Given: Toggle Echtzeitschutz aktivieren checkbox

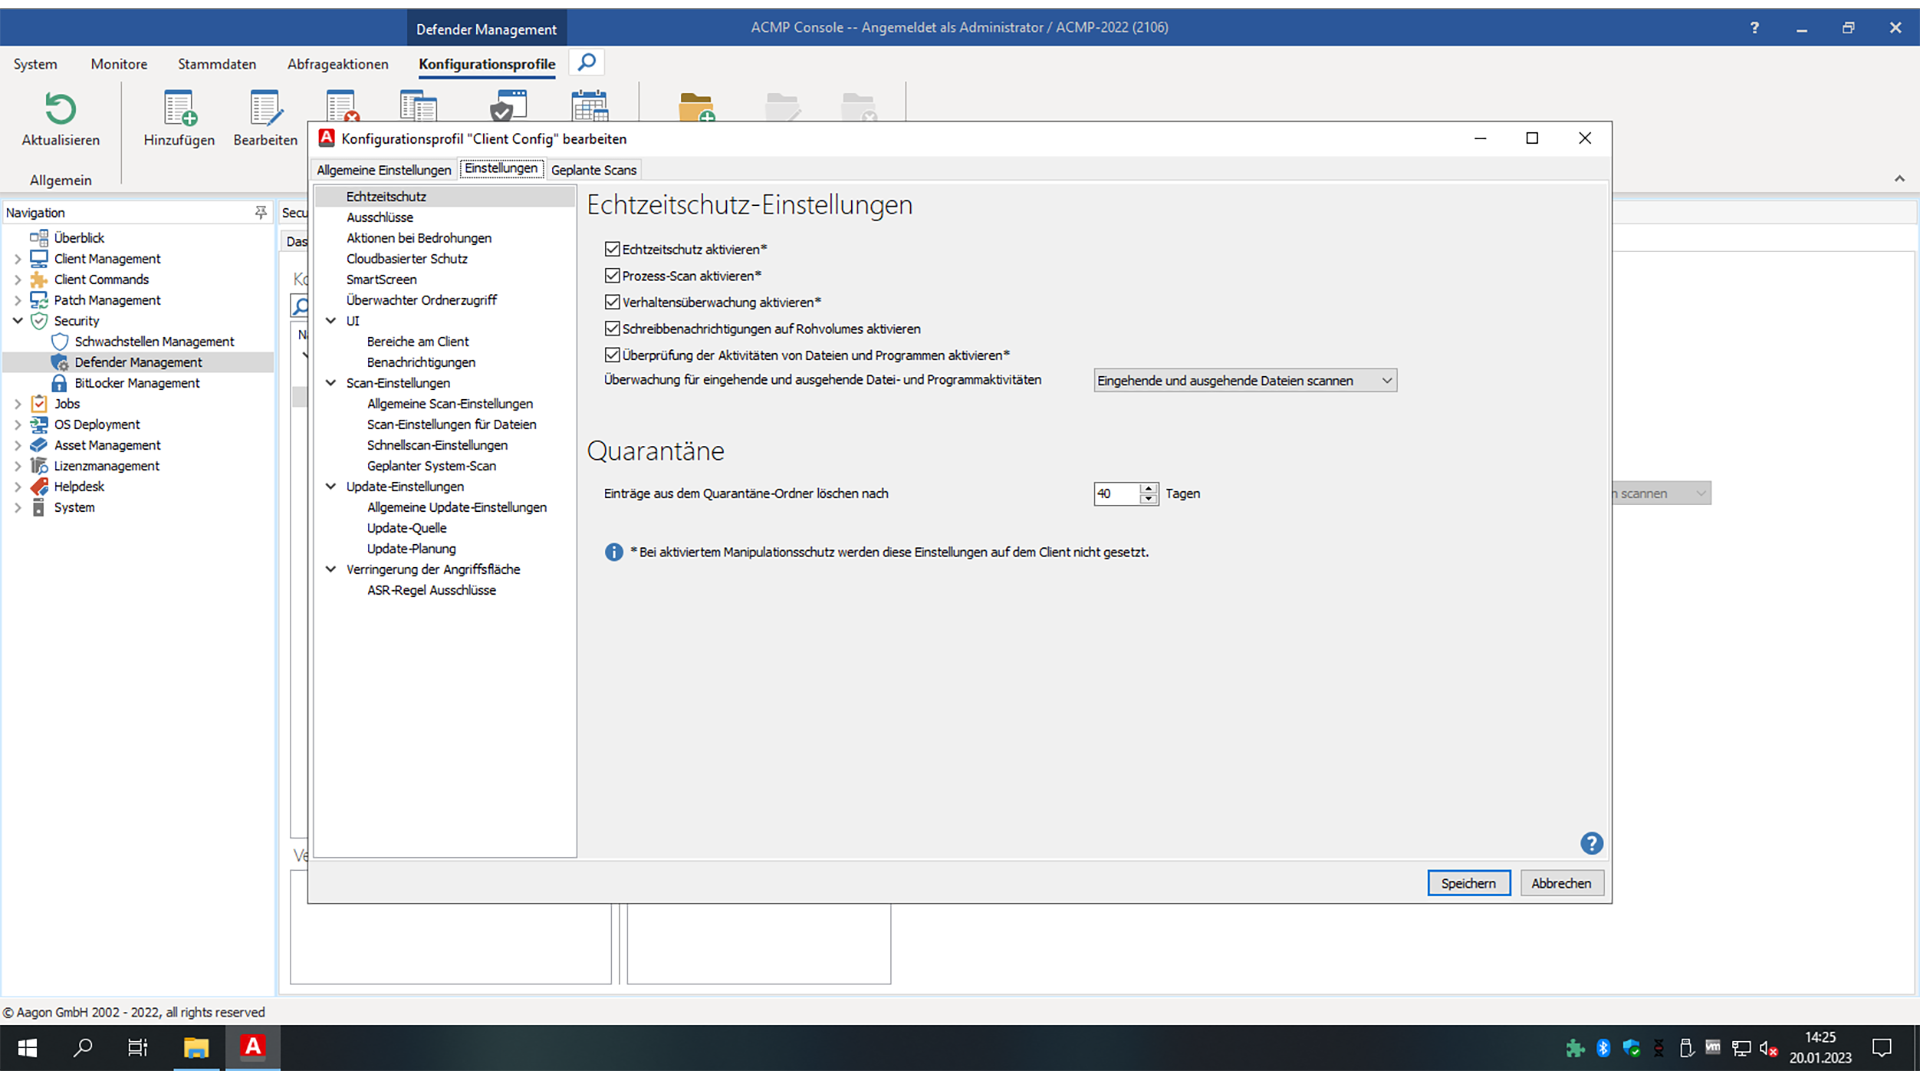Looking at the screenshot, I should tap(612, 249).
